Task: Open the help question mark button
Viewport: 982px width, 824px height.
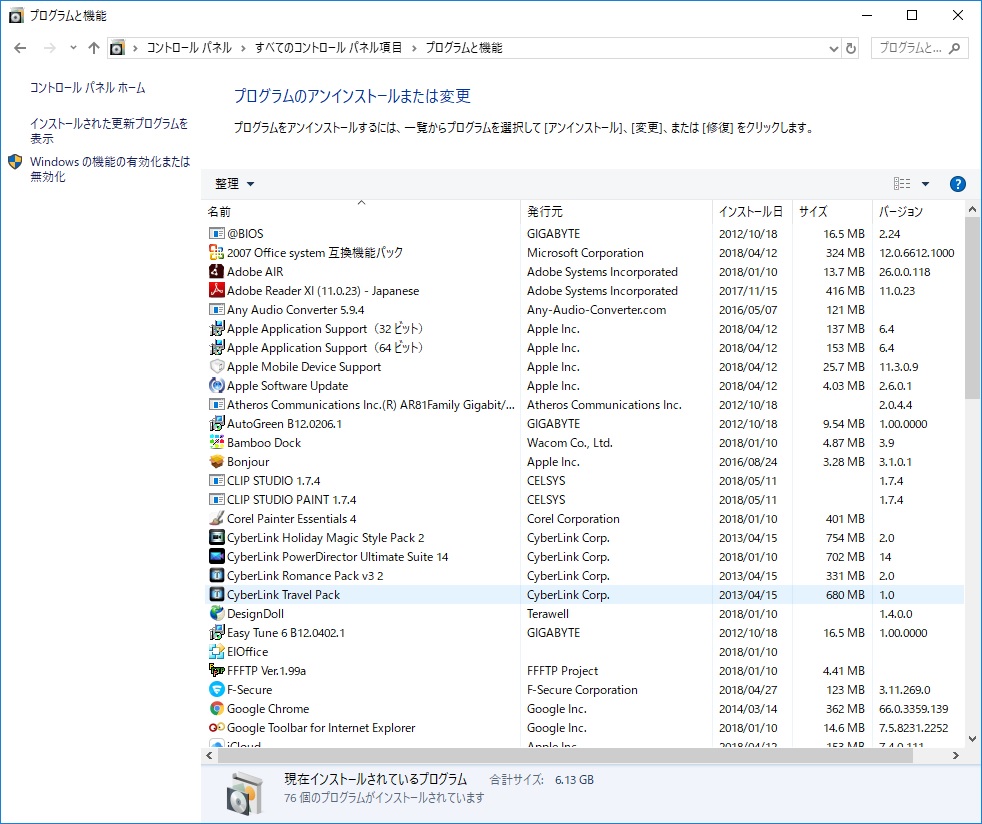Action: (x=957, y=183)
